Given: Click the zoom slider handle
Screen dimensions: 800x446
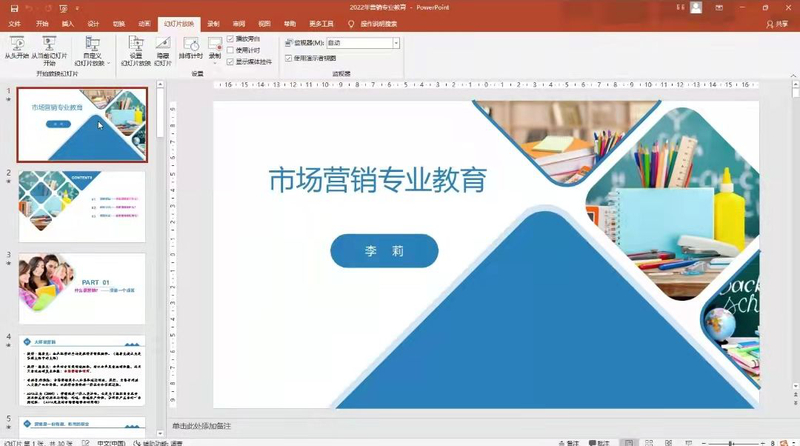Looking at the screenshot, I should (x=731, y=443).
